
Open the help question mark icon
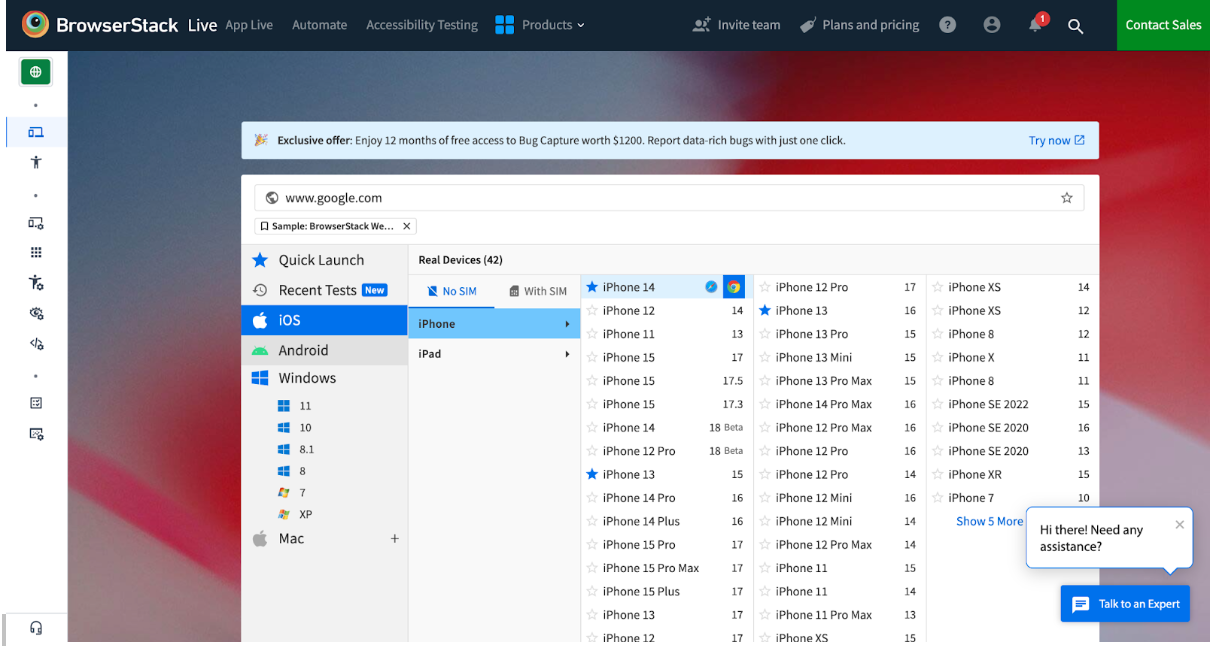point(948,25)
